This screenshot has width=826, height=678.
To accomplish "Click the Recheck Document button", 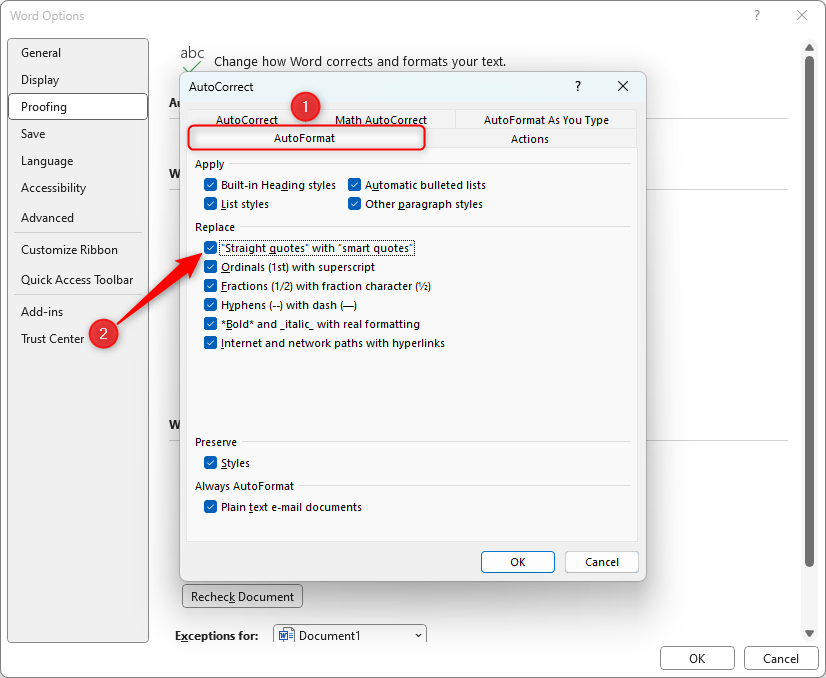I will click(241, 596).
